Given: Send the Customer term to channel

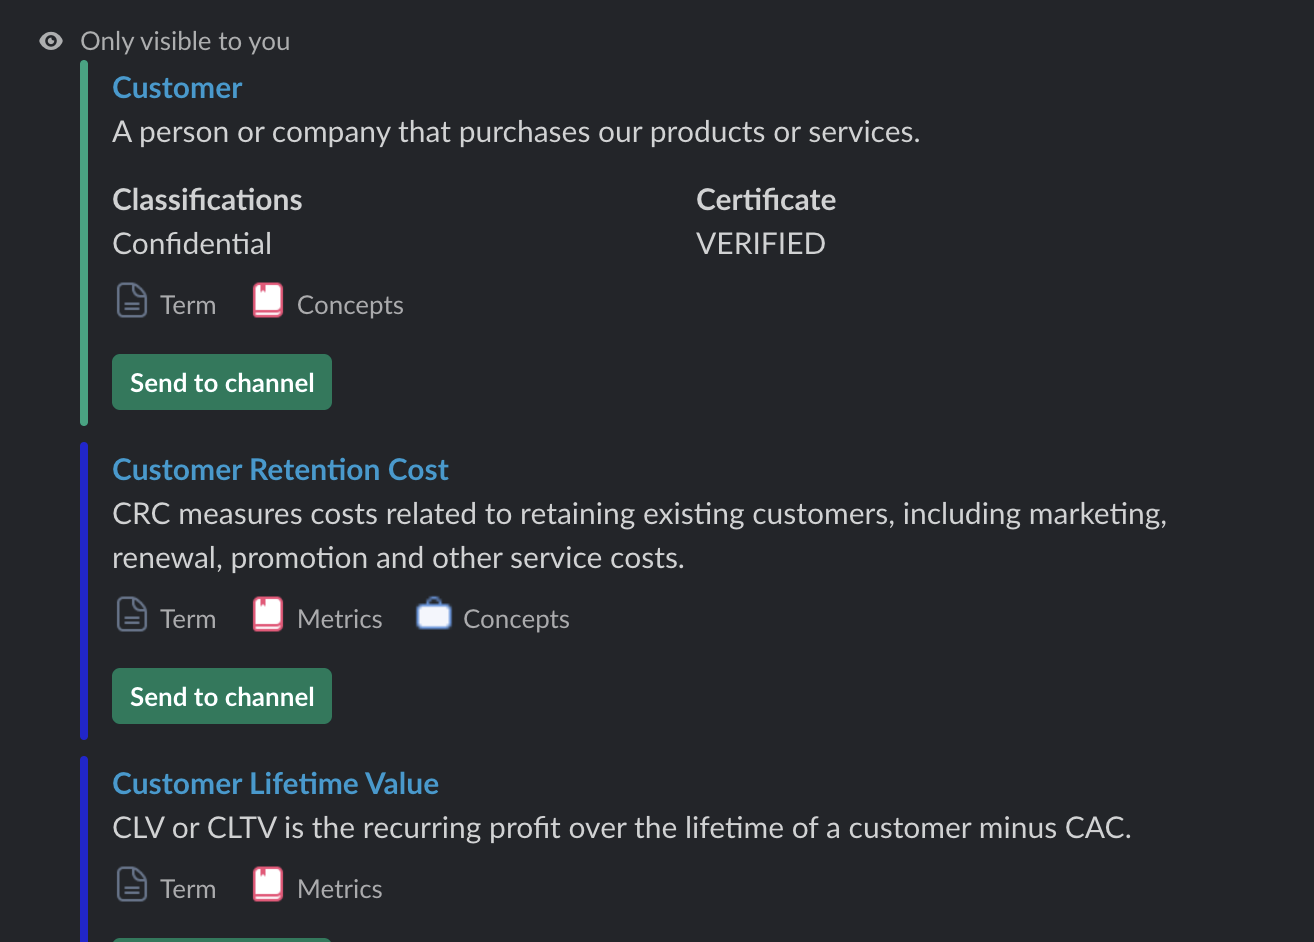Looking at the screenshot, I should (x=222, y=382).
